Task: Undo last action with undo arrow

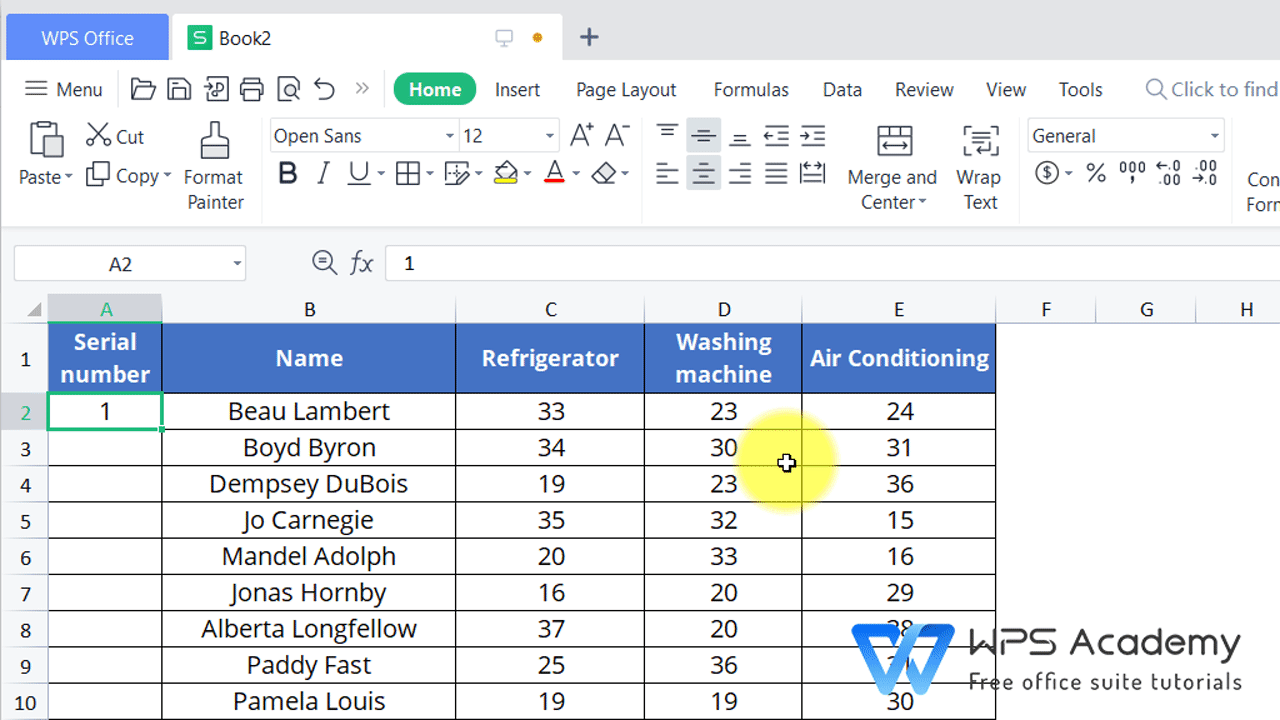Action: [x=324, y=89]
